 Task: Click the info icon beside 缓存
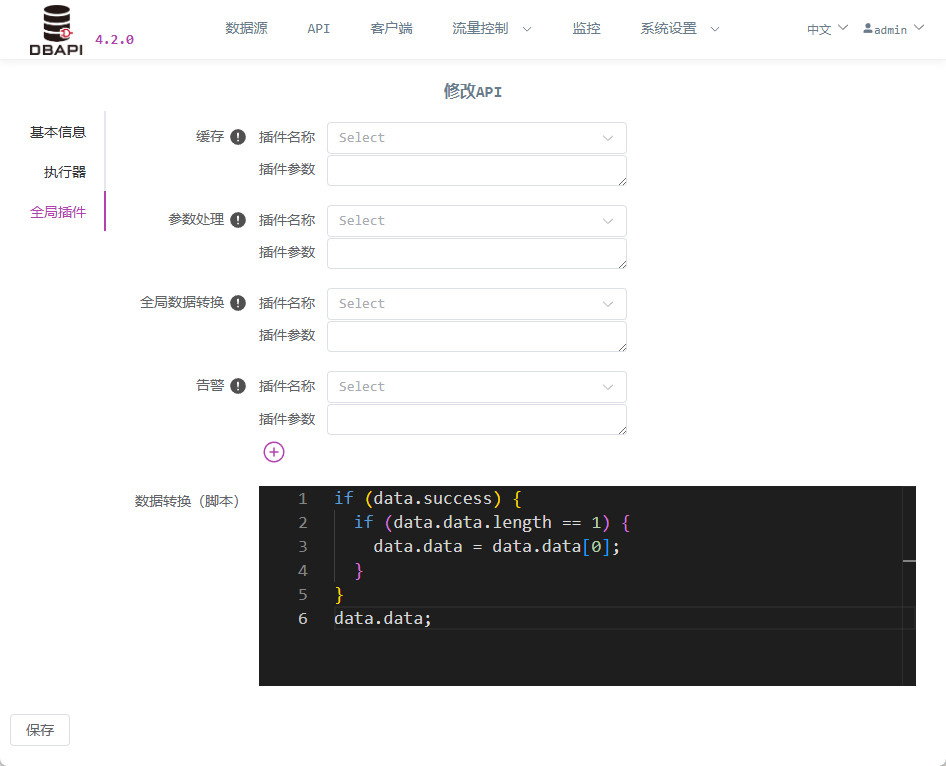[238, 137]
